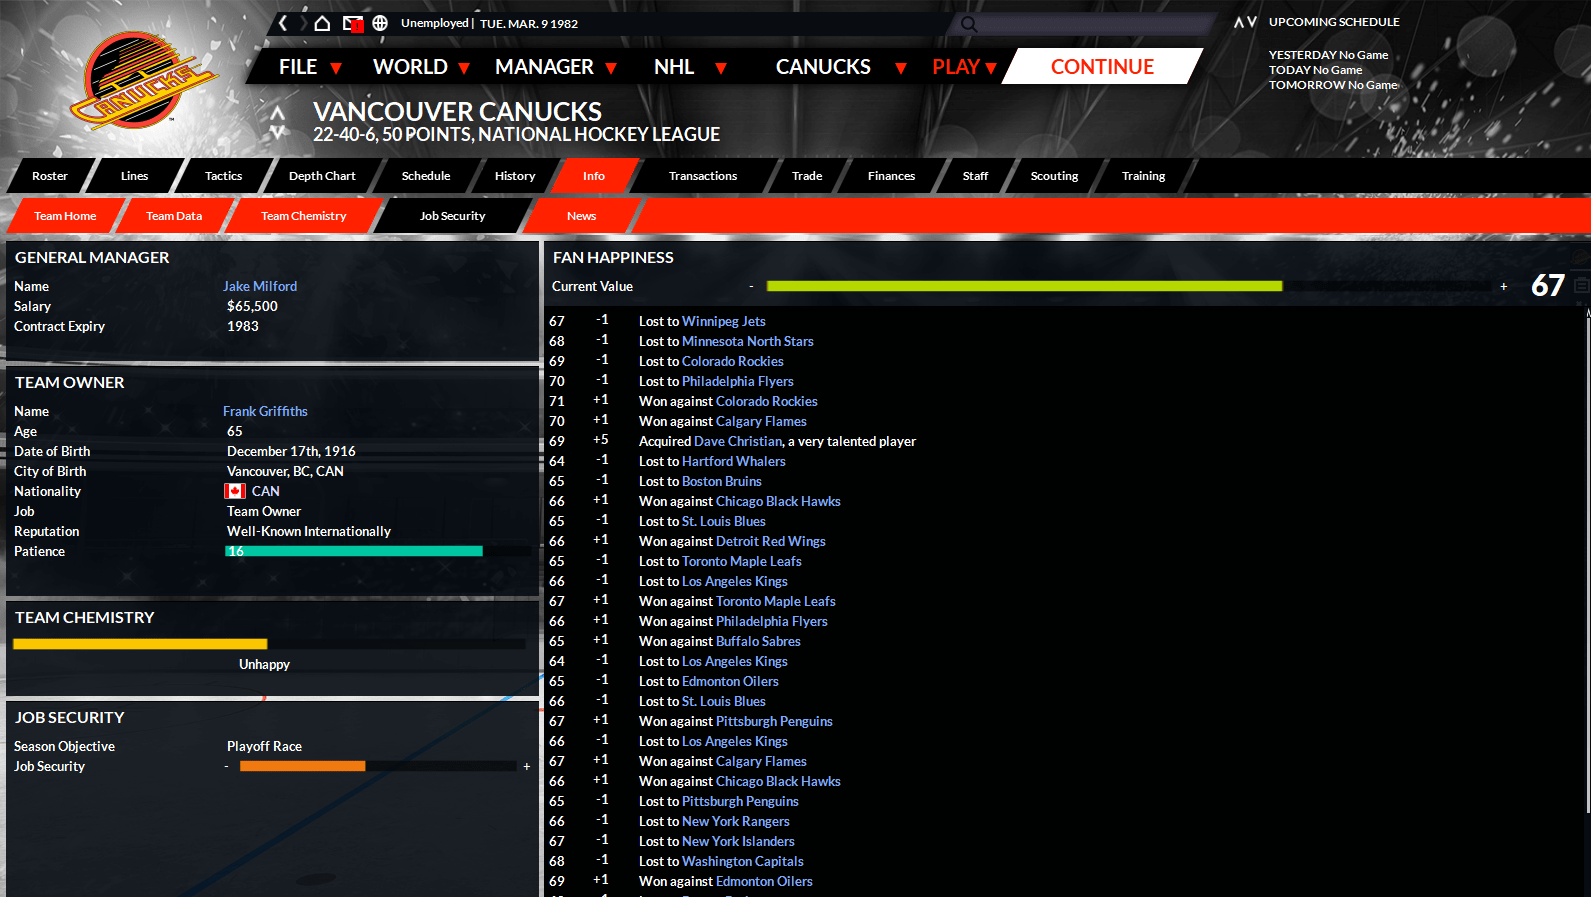Image resolution: width=1591 pixels, height=897 pixels.
Task: Open Jake Milford's profile link
Action: tap(260, 286)
